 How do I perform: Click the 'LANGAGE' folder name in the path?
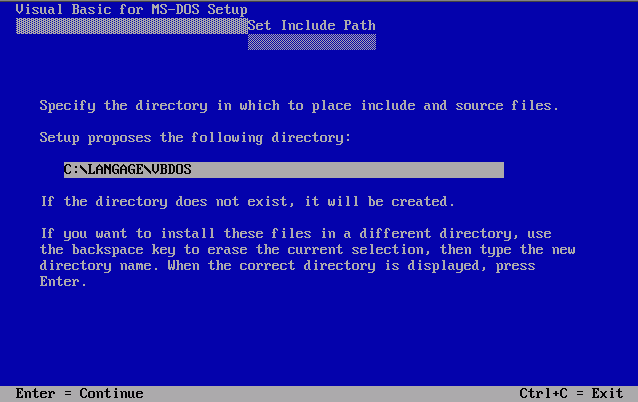[x=116, y=170]
